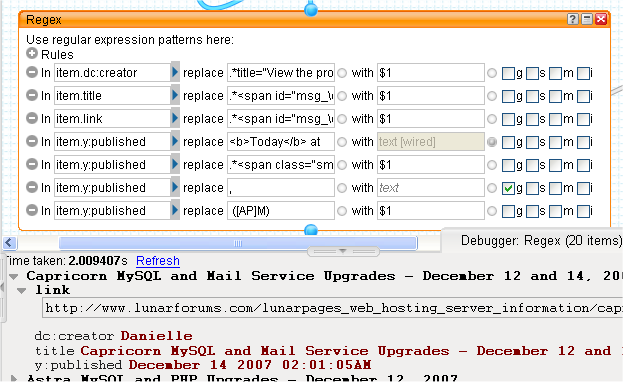Enable the g flag in the item.dc:creator row
623x382 pixels.
[508, 74]
